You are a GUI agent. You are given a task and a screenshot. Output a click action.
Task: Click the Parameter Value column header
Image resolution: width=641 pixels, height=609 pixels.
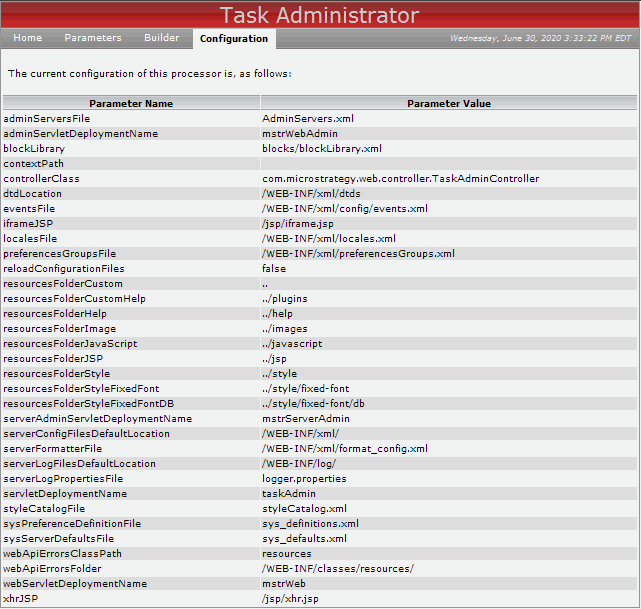pos(449,103)
